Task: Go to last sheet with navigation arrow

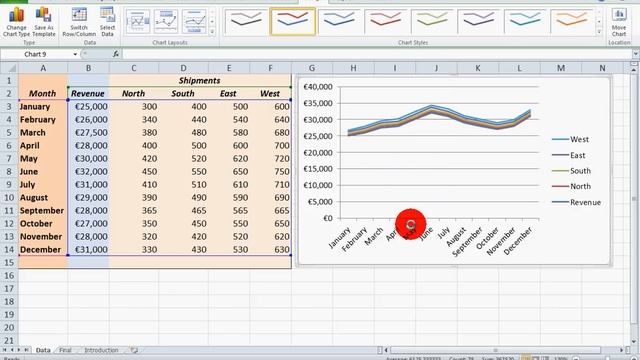Action: (x=27, y=350)
